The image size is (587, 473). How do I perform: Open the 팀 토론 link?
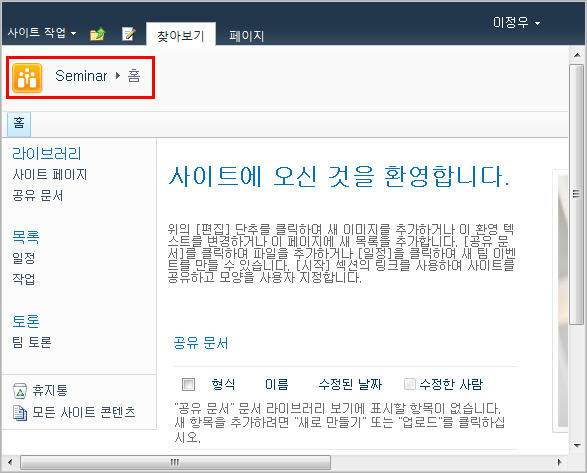(32, 342)
